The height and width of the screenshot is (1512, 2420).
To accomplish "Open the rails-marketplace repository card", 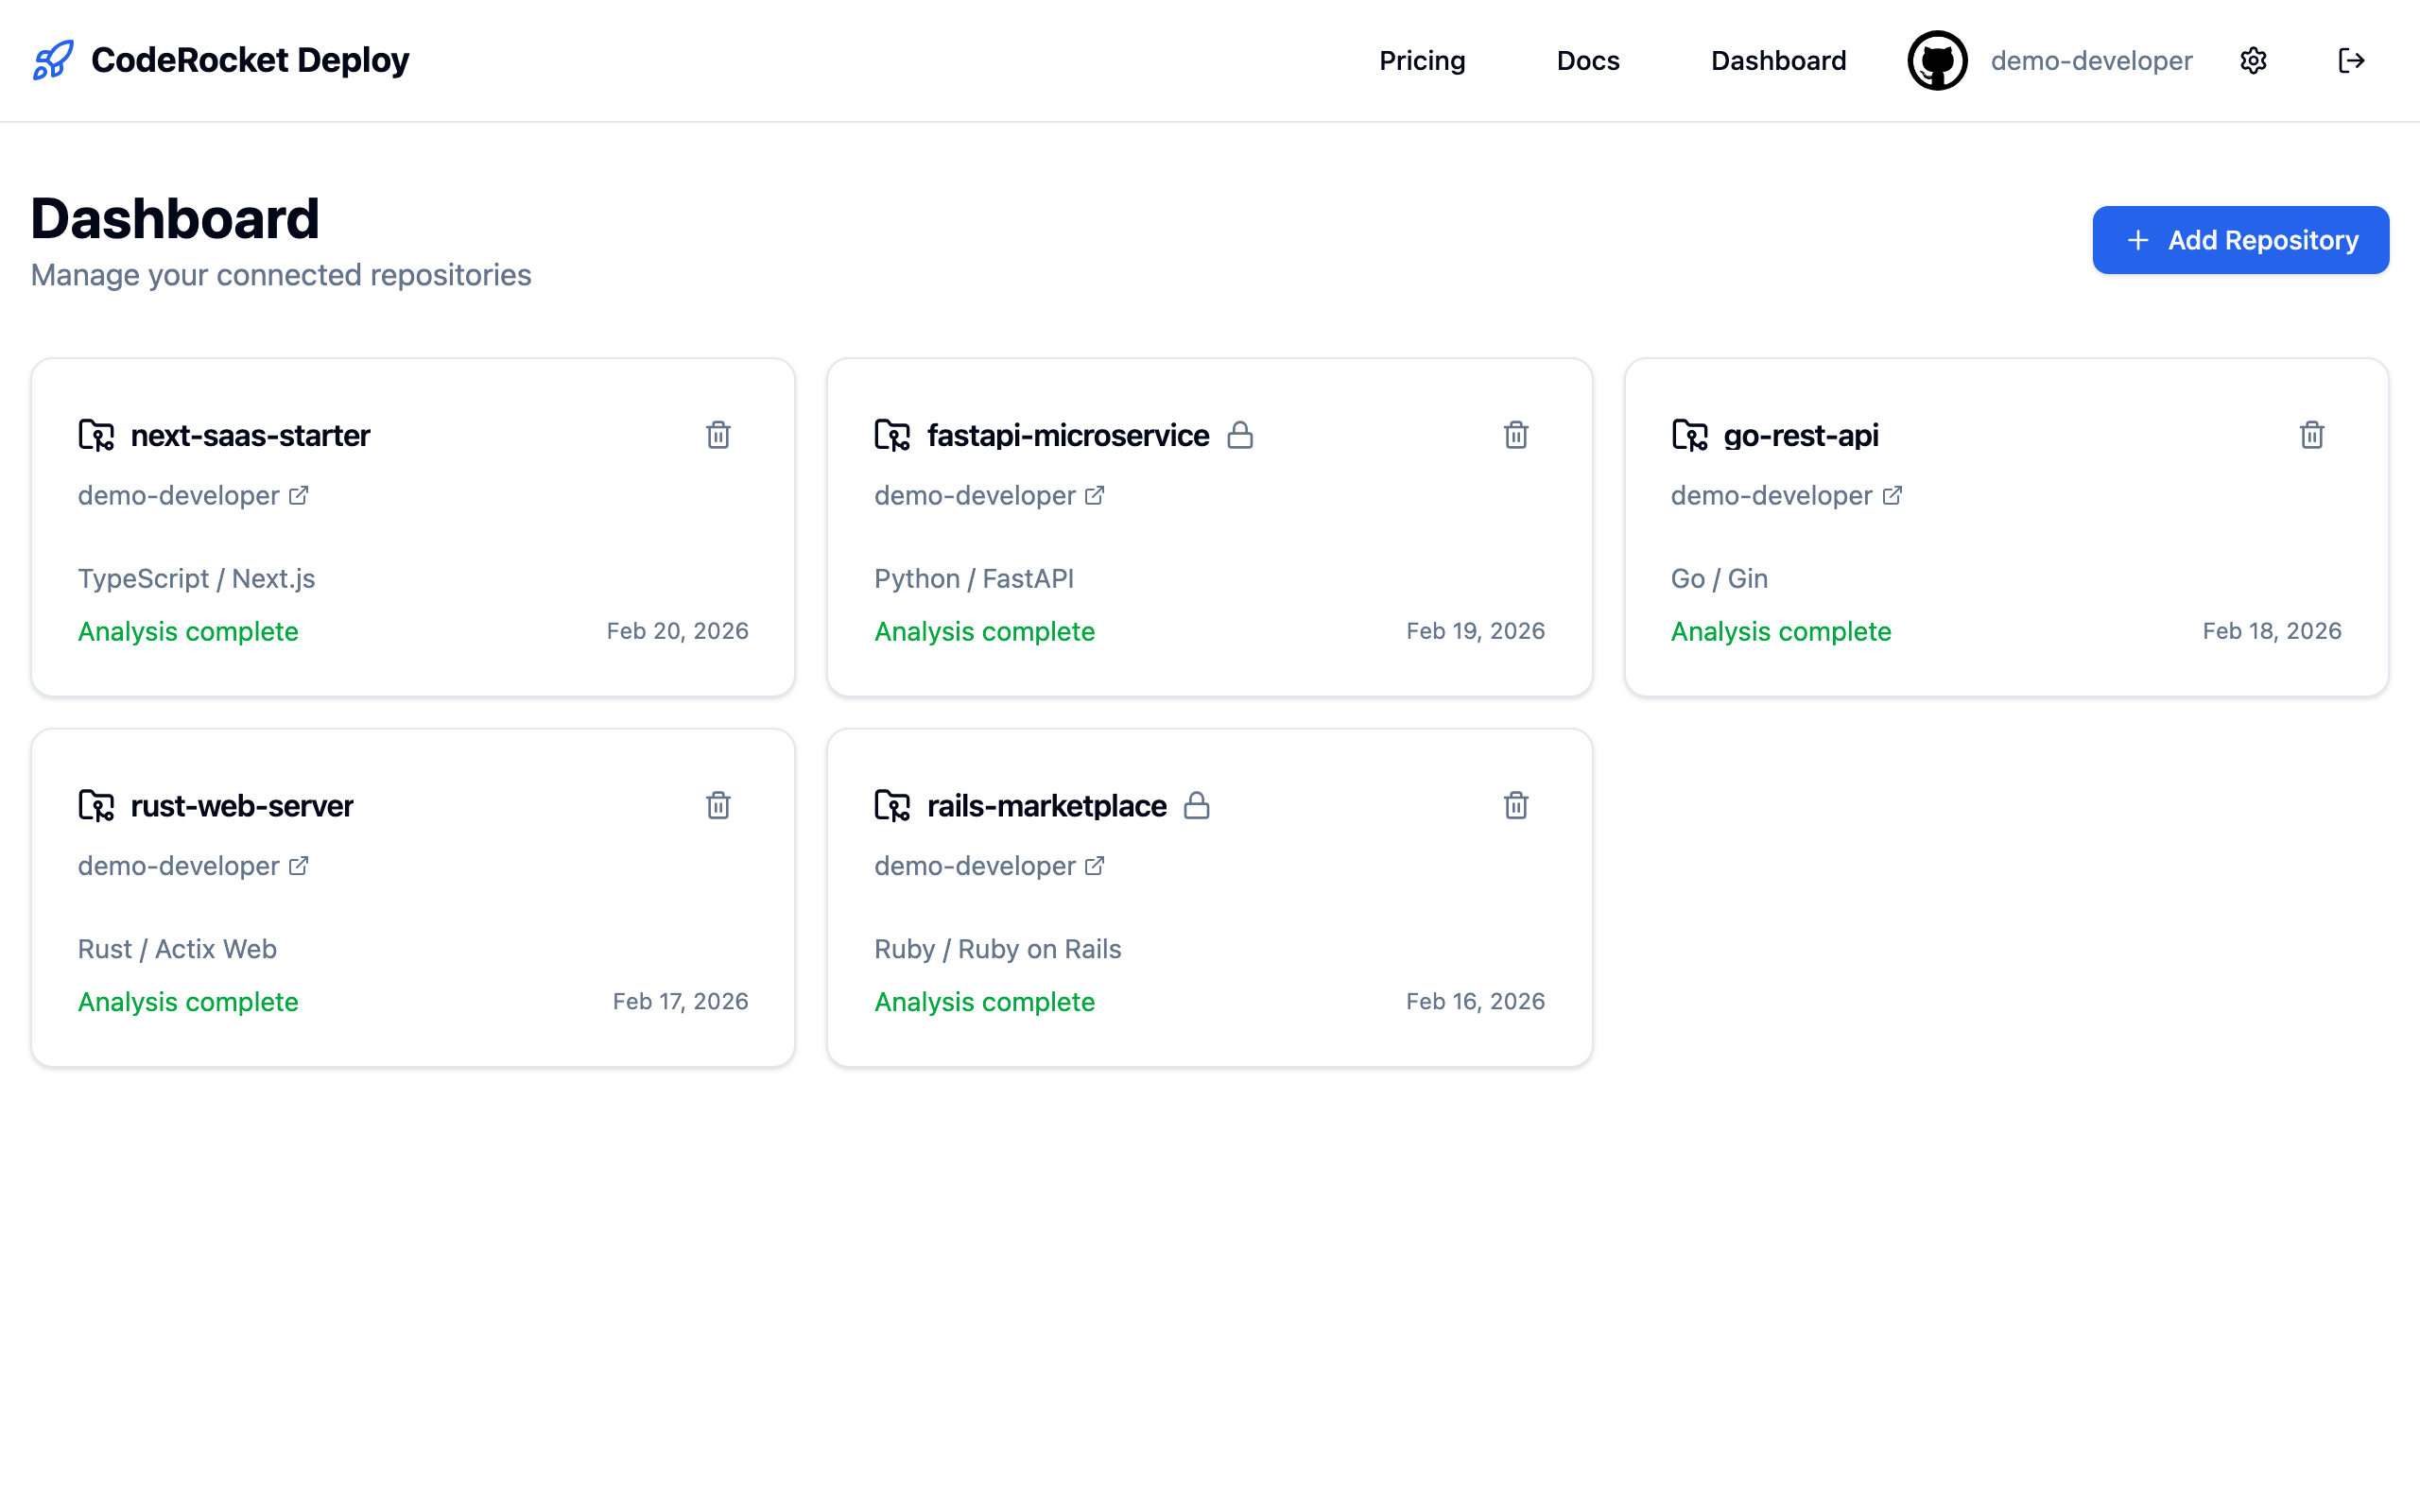I will coord(1046,805).
